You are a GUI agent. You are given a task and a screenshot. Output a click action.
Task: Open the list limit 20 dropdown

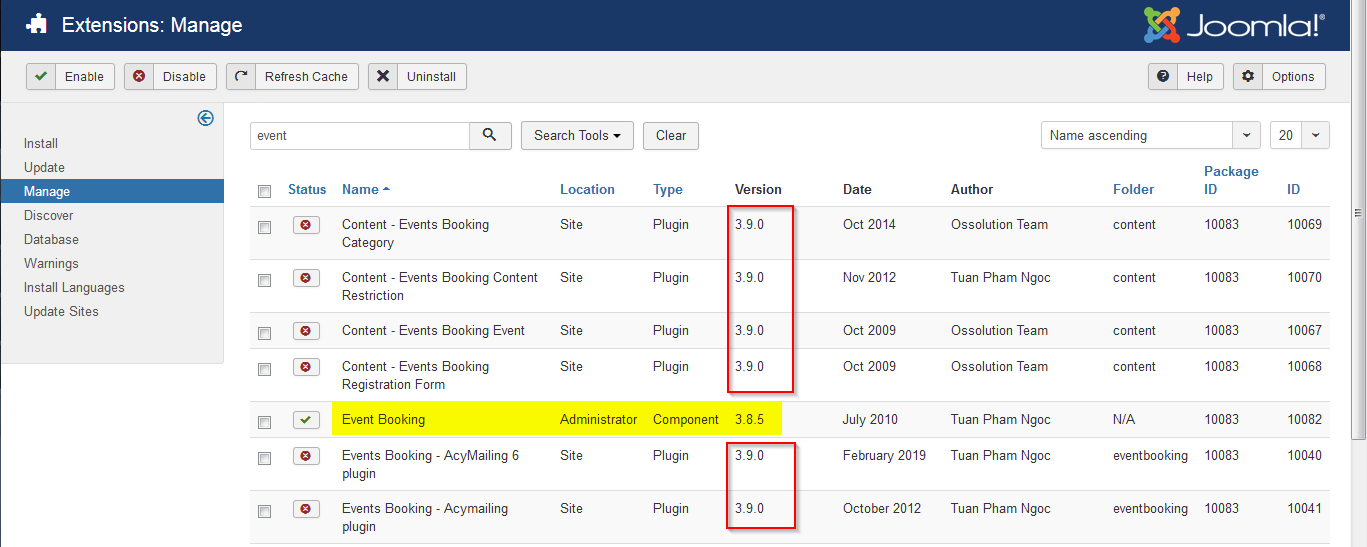point(1299,135)
